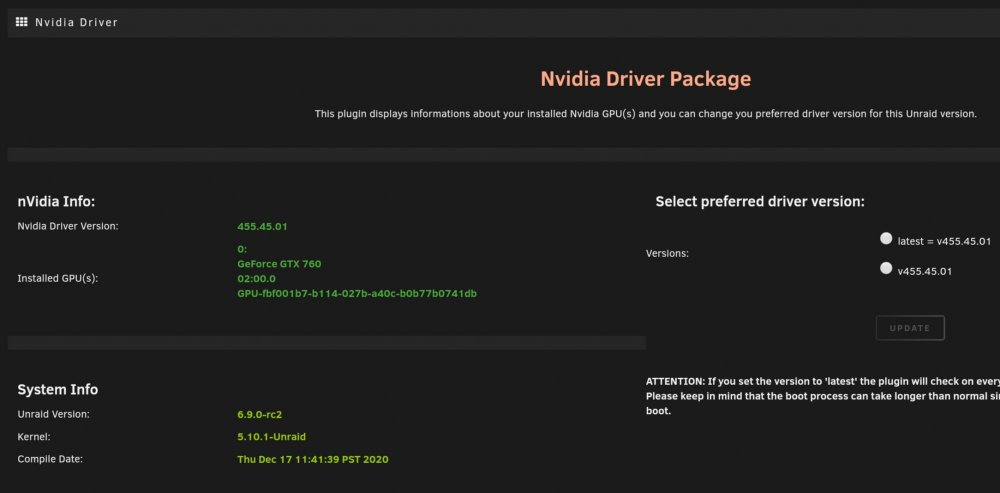
Task: Select the plain 'v455.45.01' radio button
Action: tap(886, 269)
